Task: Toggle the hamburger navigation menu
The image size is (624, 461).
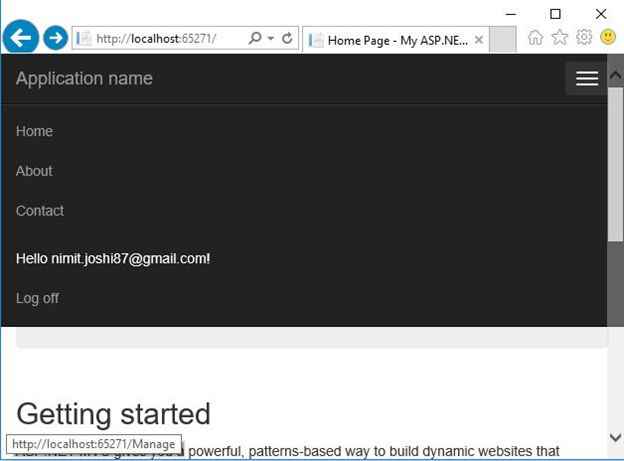Action: tap(587, 78)
